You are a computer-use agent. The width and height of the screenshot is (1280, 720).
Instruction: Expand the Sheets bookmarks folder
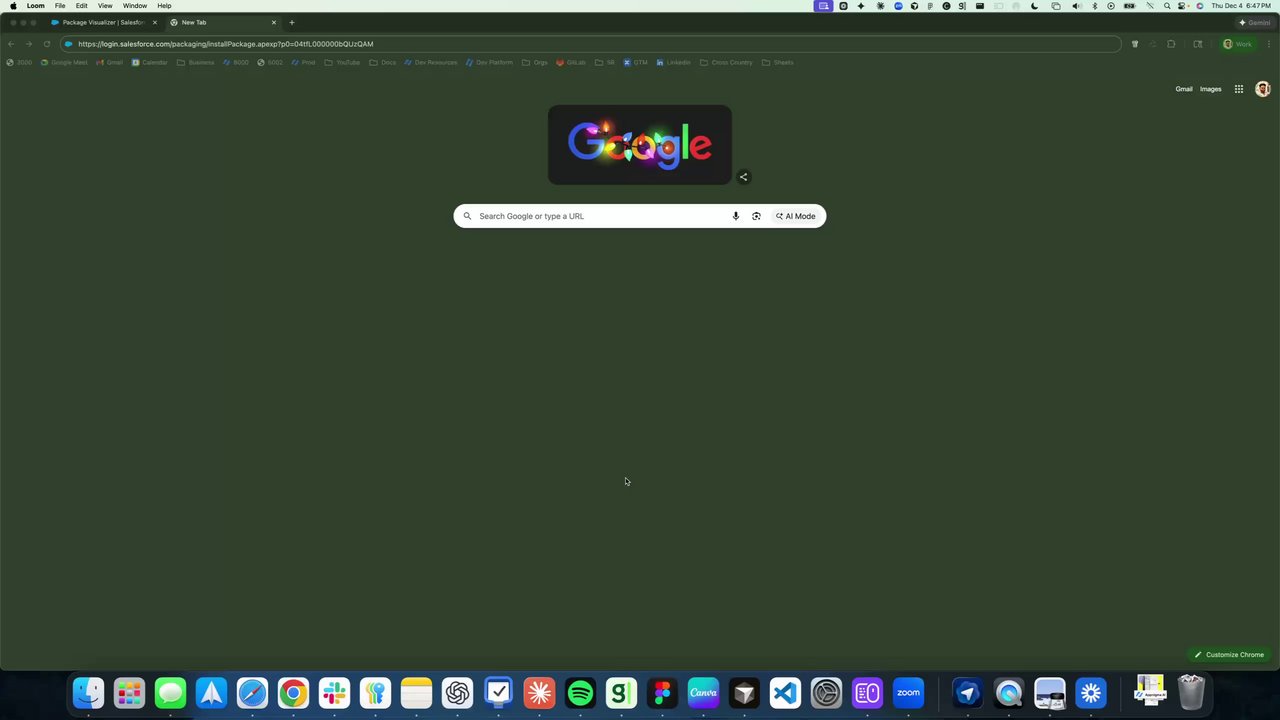777,62
